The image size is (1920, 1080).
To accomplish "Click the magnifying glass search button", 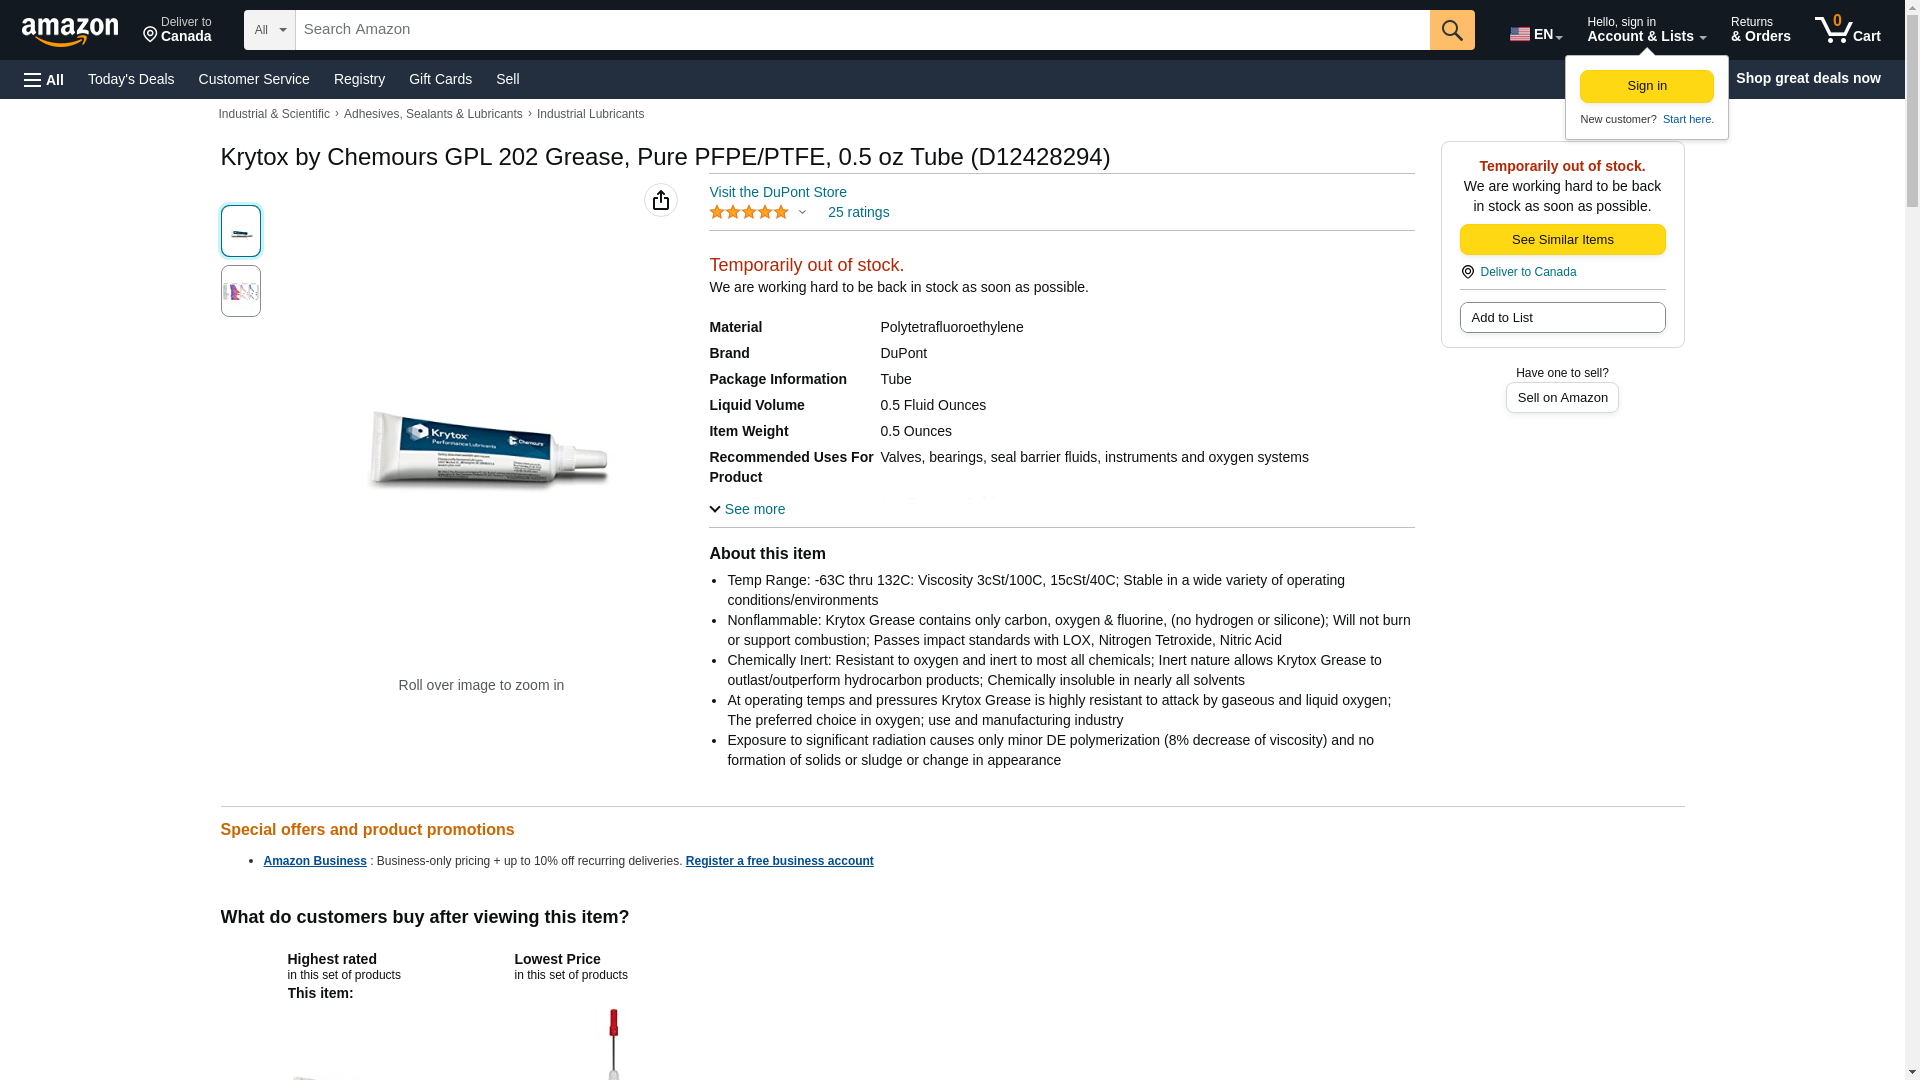I will 1452,30.
